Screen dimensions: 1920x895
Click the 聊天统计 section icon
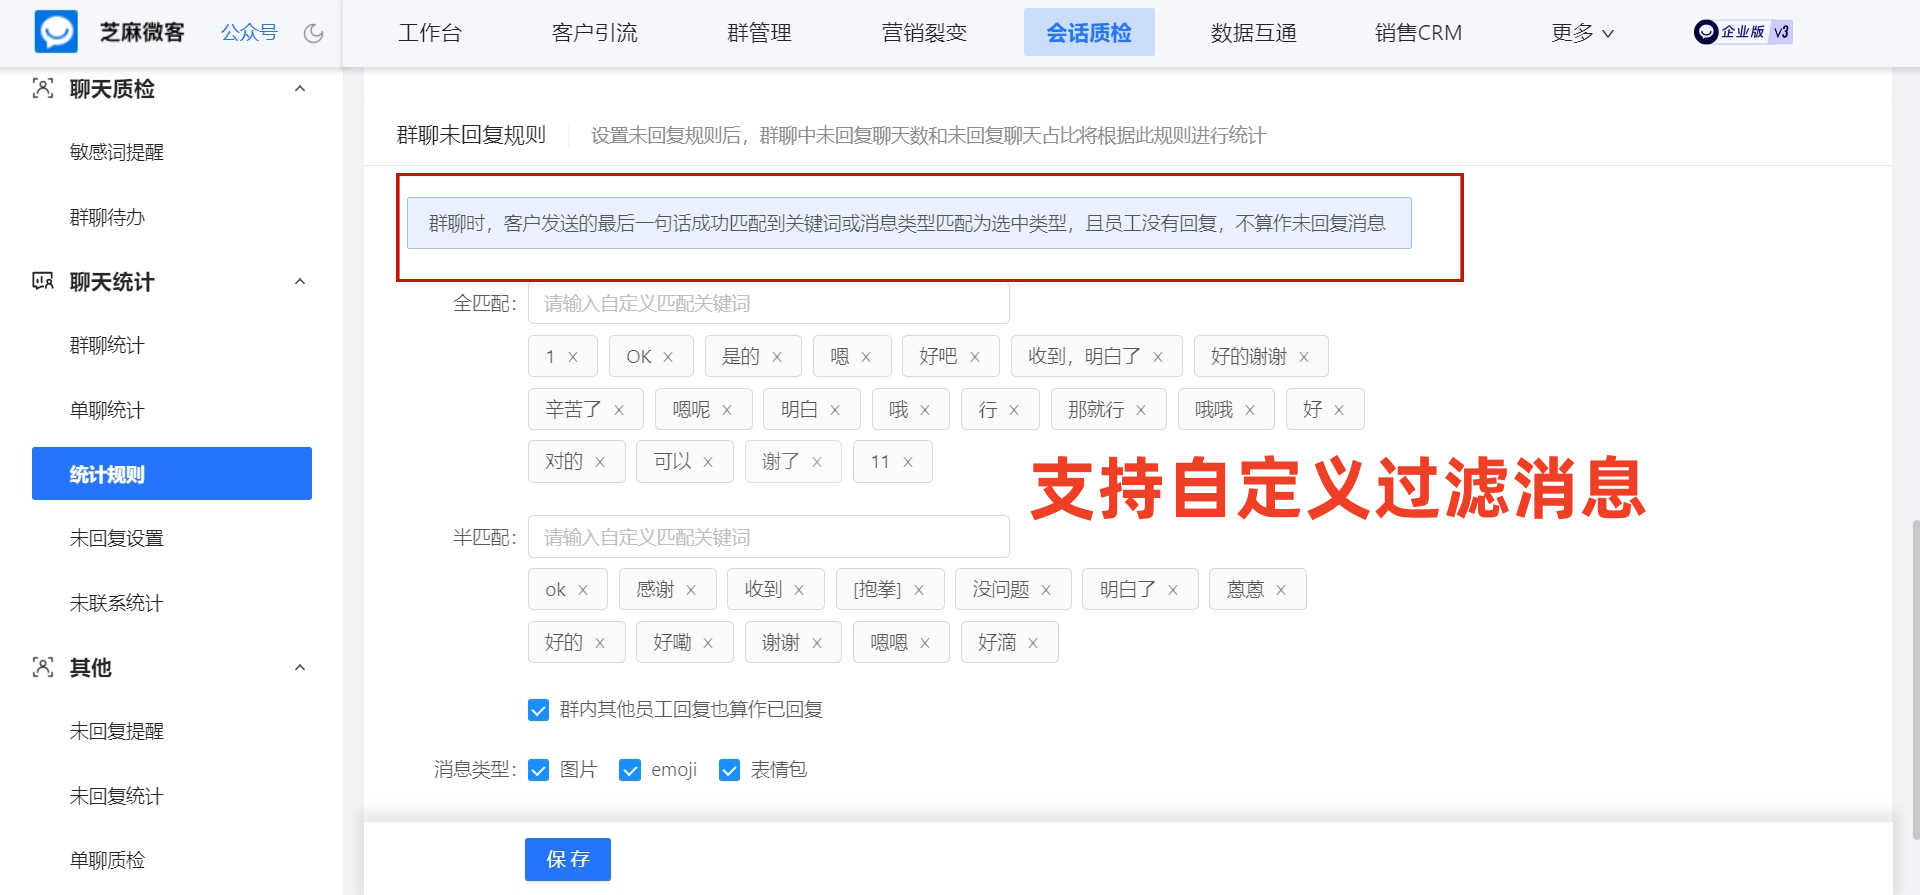point(43,281)
